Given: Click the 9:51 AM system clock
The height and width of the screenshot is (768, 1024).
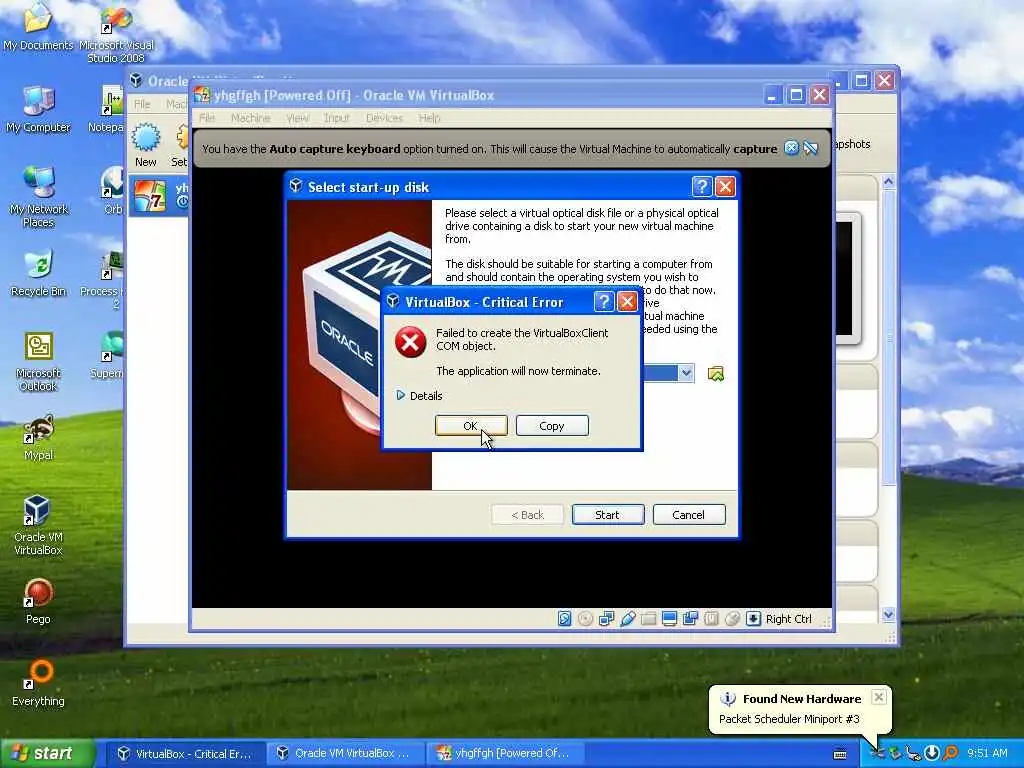Looking at the screenshot, I should (987, 754).
